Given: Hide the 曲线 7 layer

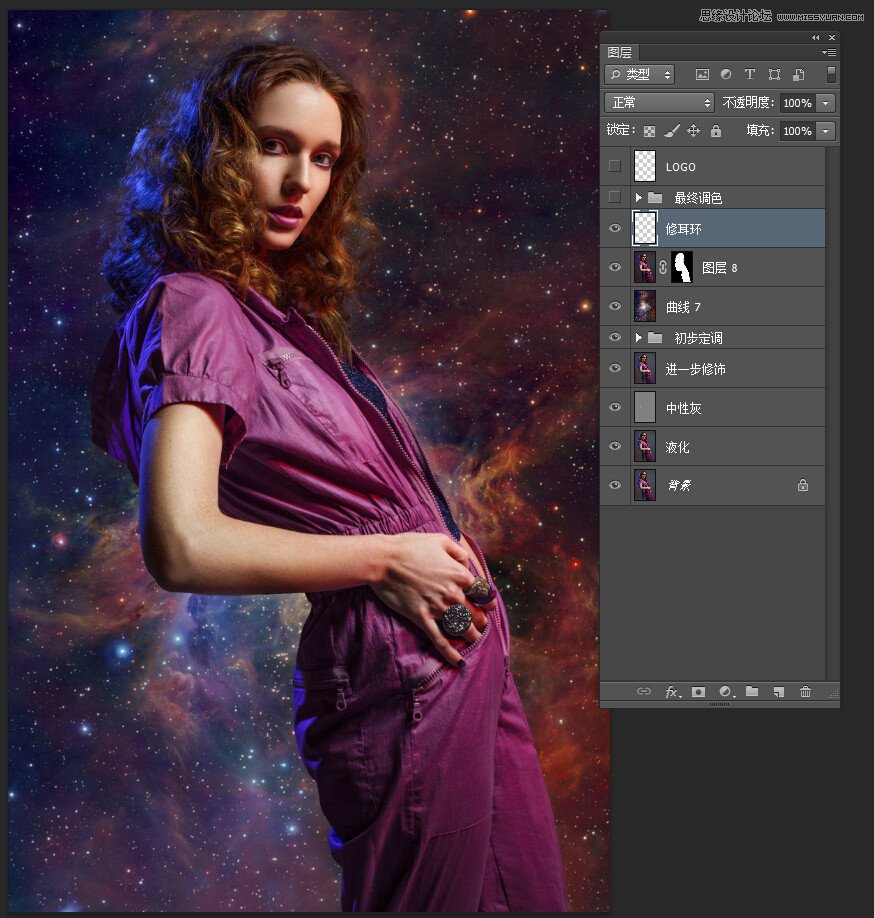Looking at the screenshot, I should (x=615, y=307).
